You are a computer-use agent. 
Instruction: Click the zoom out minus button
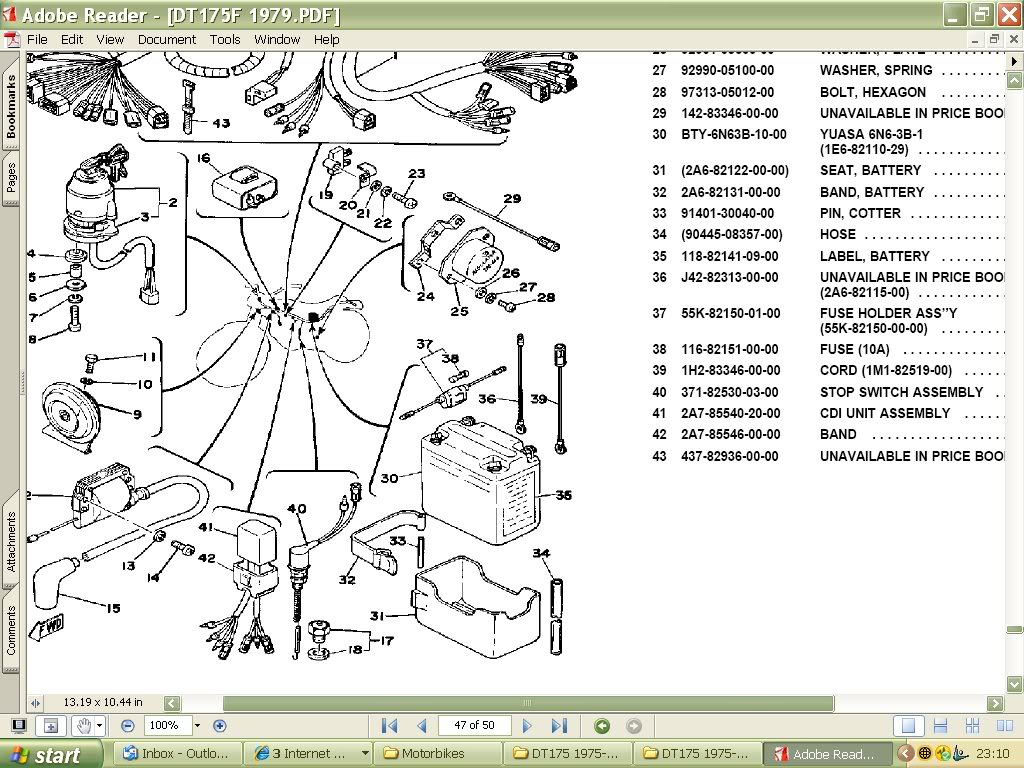128,726
